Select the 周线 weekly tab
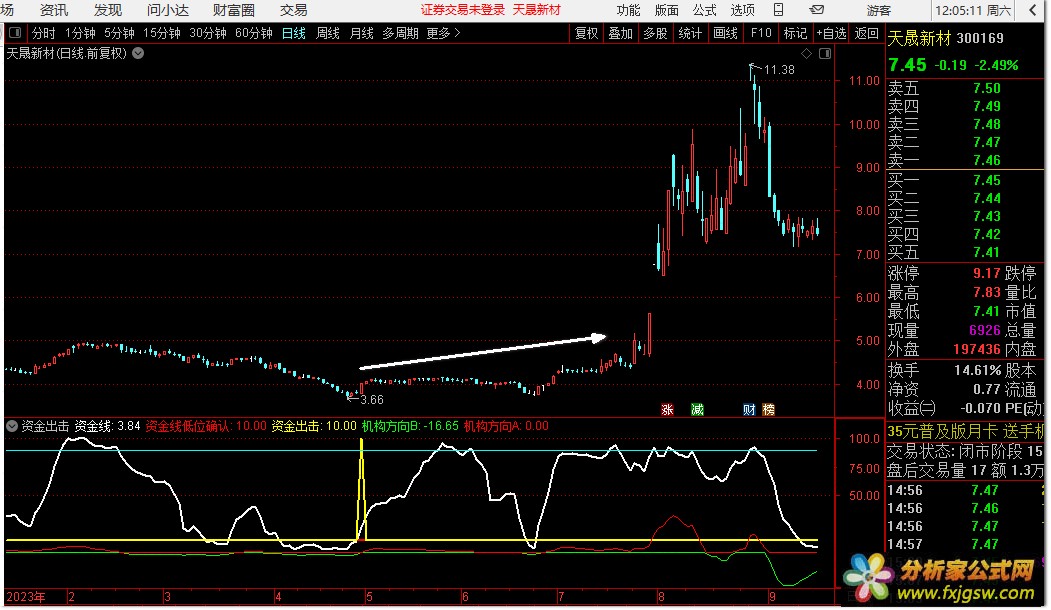Image resolution: width=1051 pixels, height=610 pixels. tap(328, 33)
